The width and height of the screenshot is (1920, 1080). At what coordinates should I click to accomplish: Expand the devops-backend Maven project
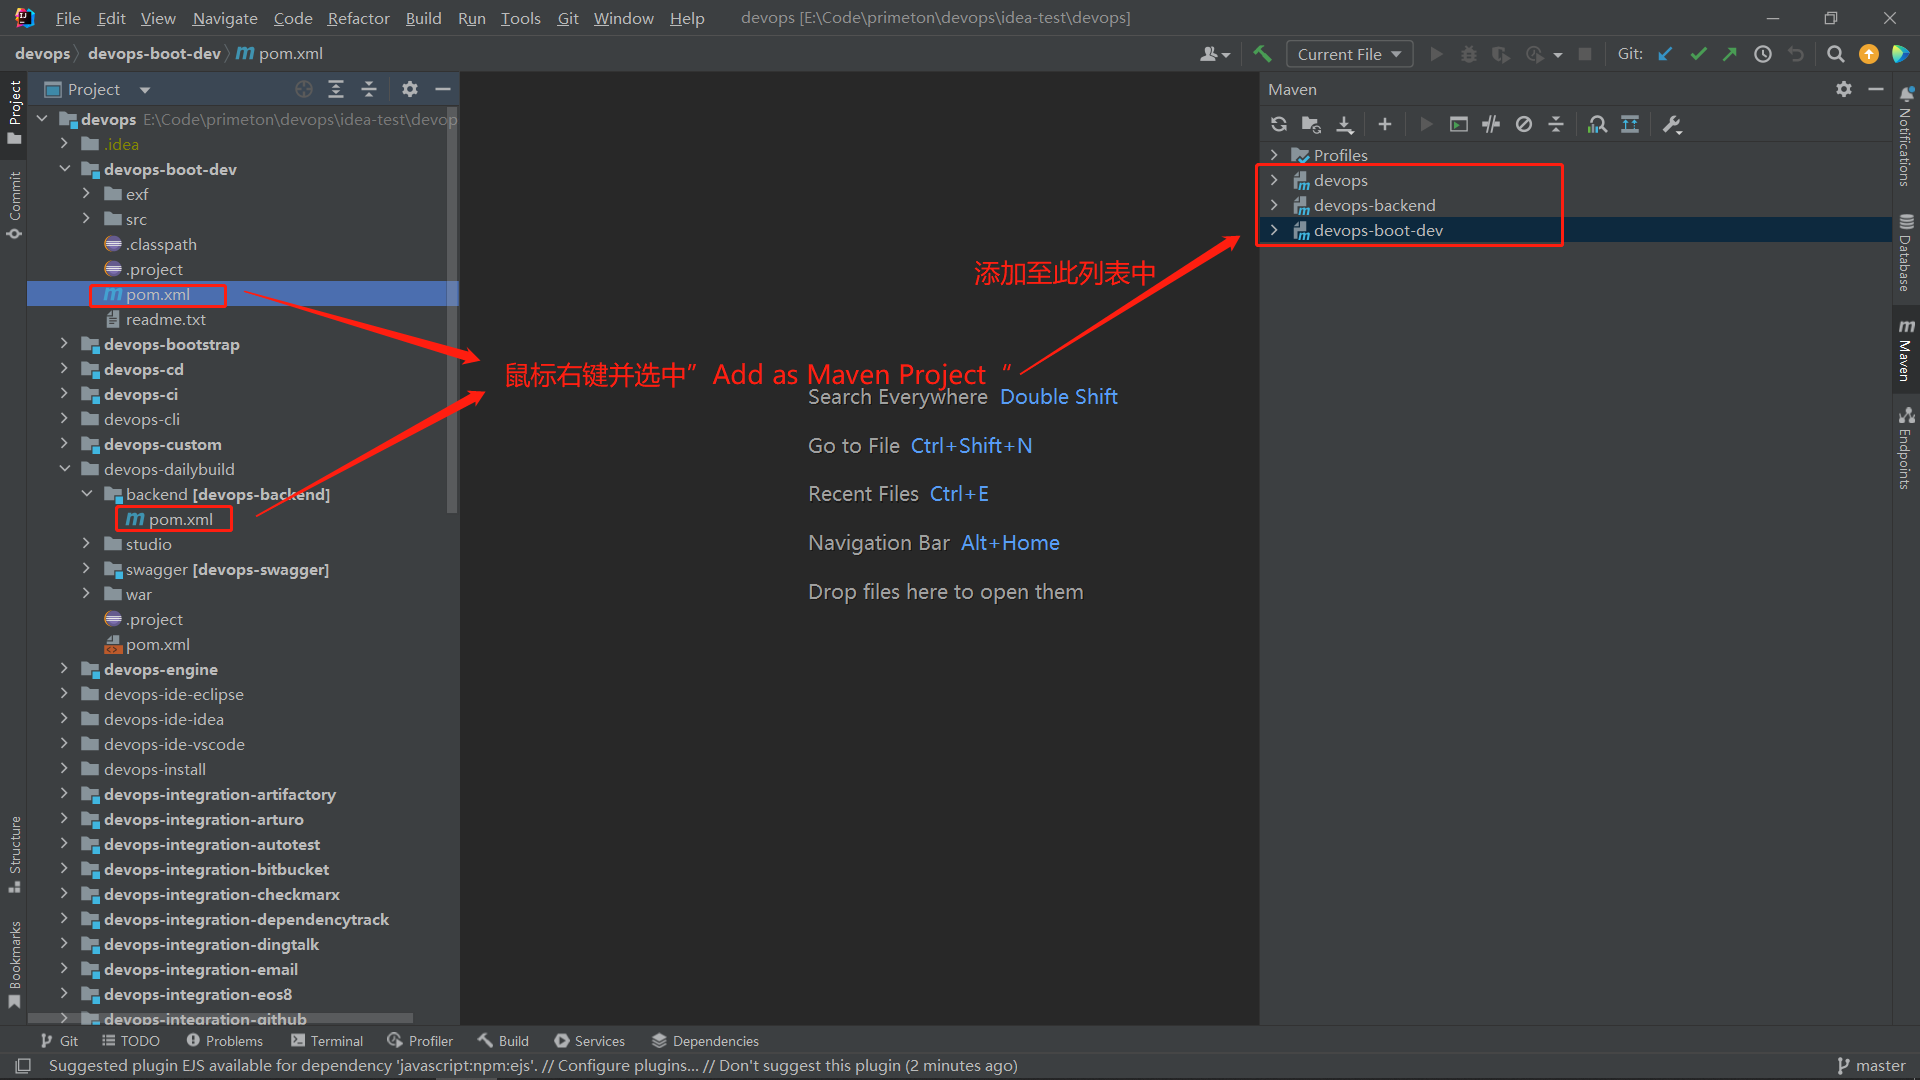click(1274, 205)
